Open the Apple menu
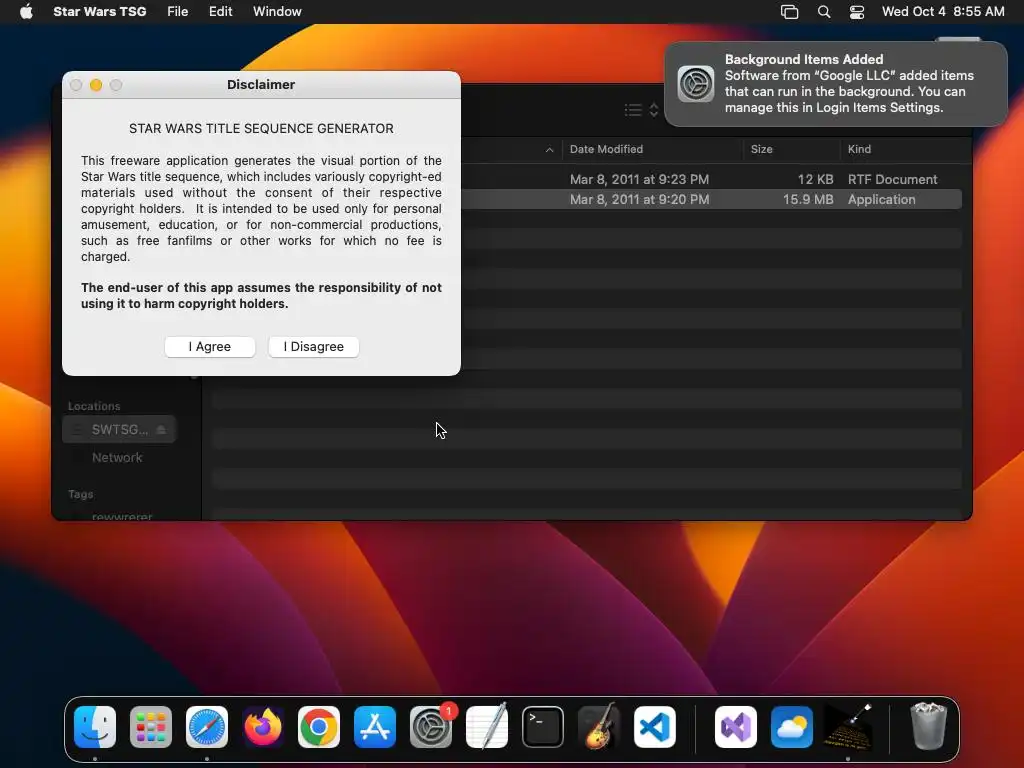The width and height of the screenshot is (1024, 768). click(x=26, y=12)
